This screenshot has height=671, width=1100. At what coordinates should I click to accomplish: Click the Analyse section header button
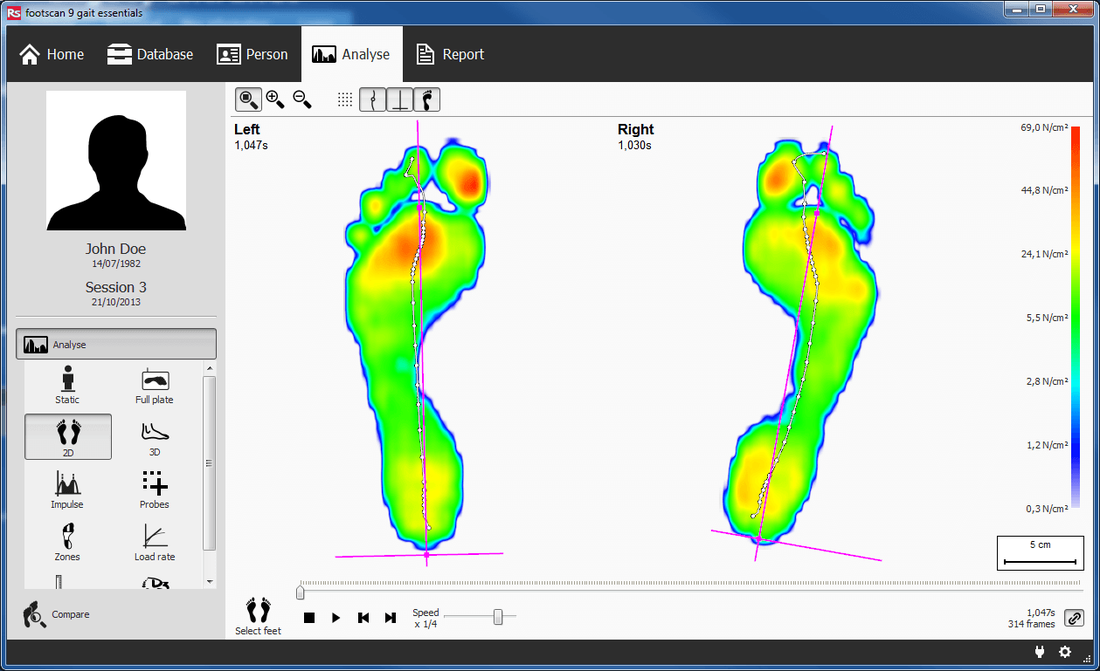tap(116, 345)
